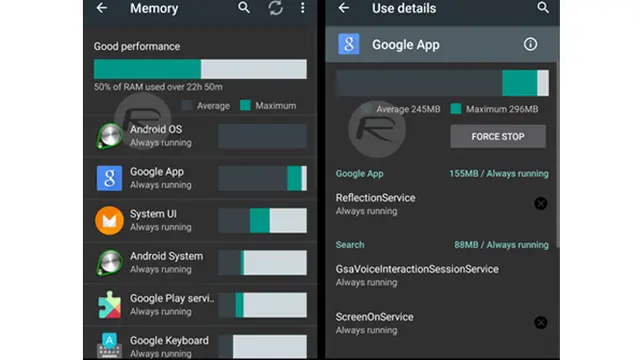Viewport: 640px width, 360px height.
Task: Tap '50% of RAM used over 22h 50m'
Action: pyautogui.click(x=158, y=87)
